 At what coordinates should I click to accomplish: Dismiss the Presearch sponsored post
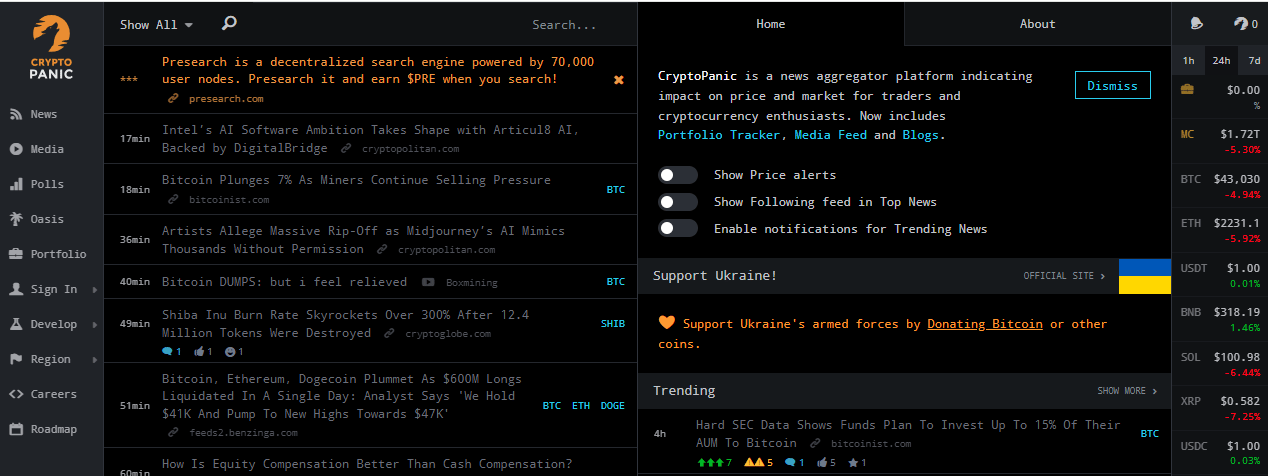[x=618, y=79]
